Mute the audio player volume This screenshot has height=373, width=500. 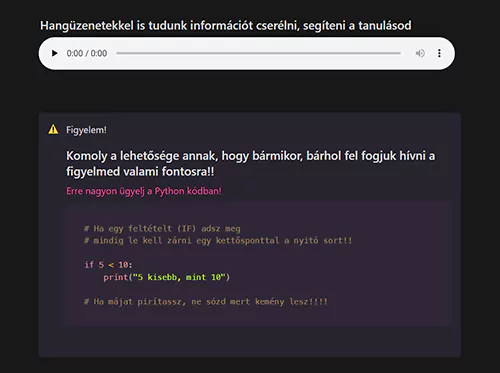[x=420, y=53]
